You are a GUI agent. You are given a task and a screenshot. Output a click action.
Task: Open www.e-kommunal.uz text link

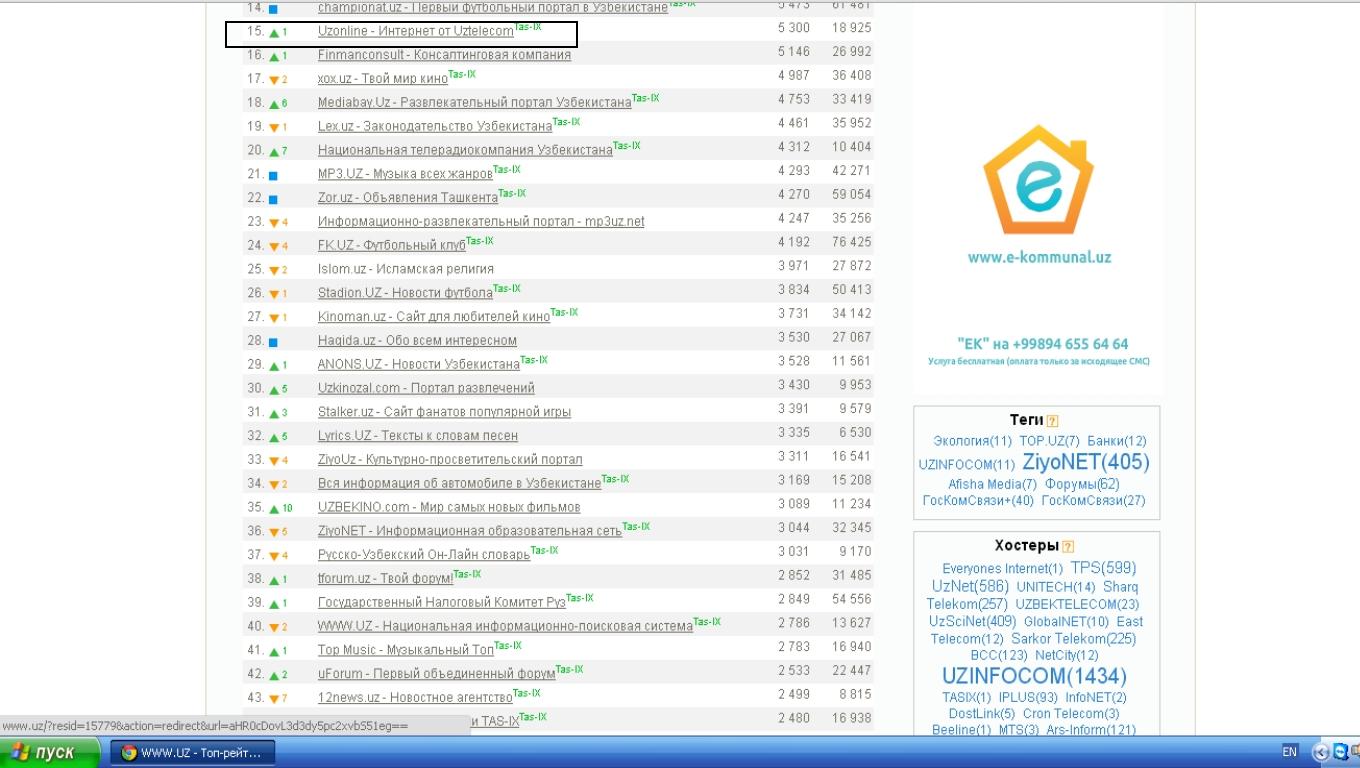(1039, 257)
